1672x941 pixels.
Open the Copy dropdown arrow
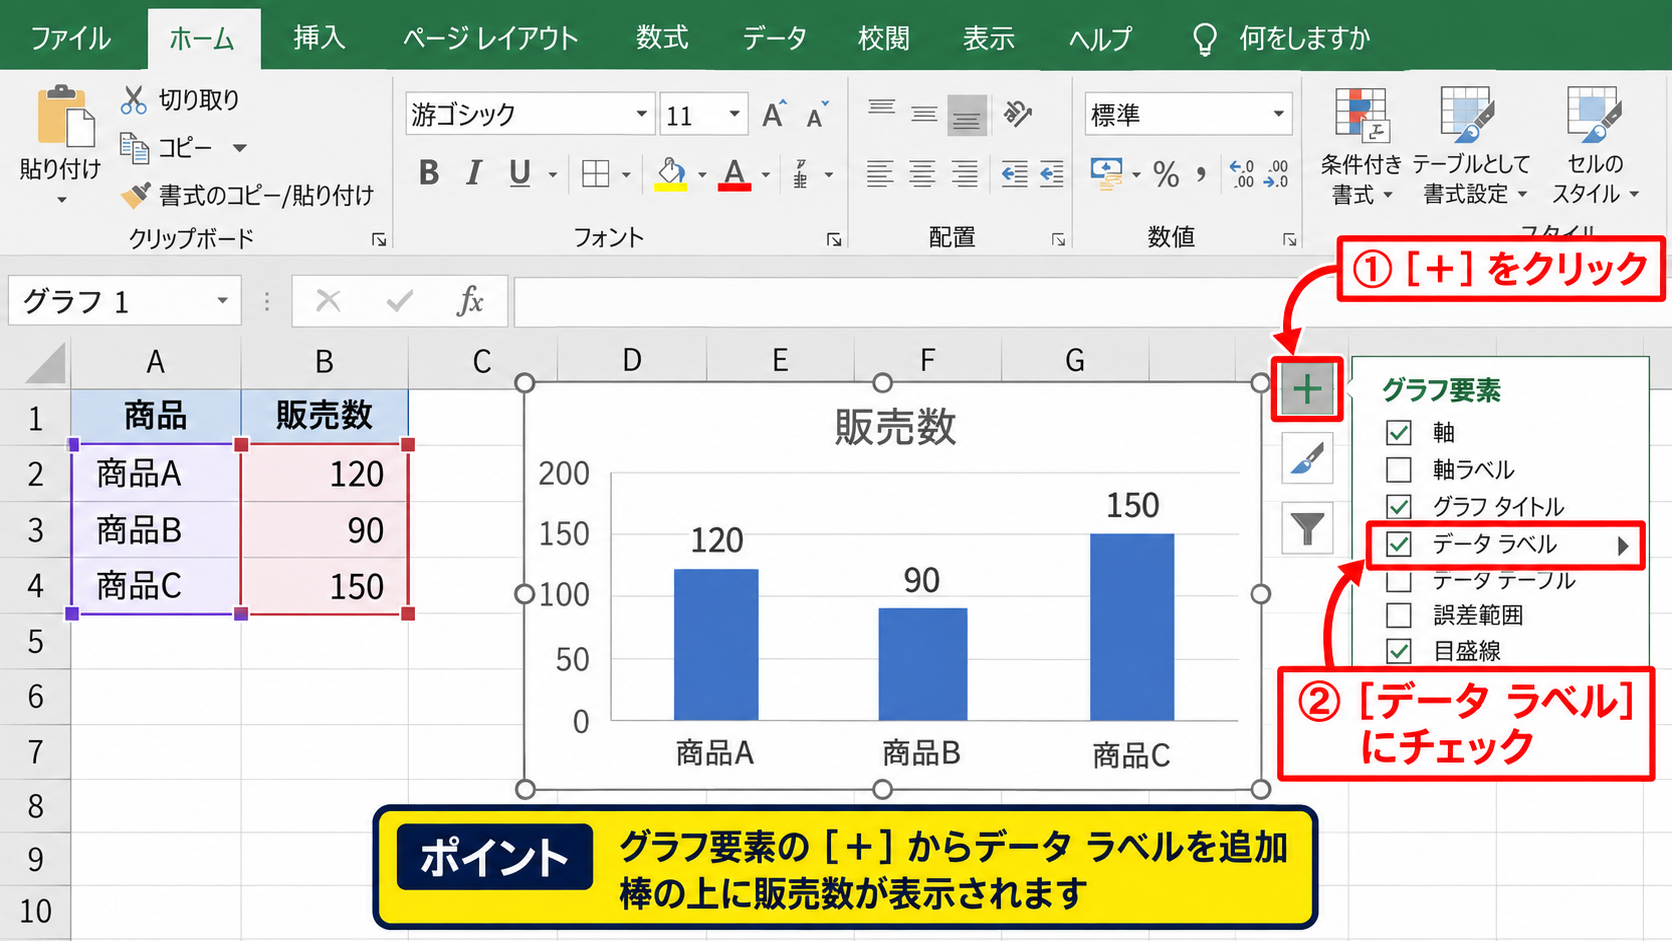tap(240, 148)
